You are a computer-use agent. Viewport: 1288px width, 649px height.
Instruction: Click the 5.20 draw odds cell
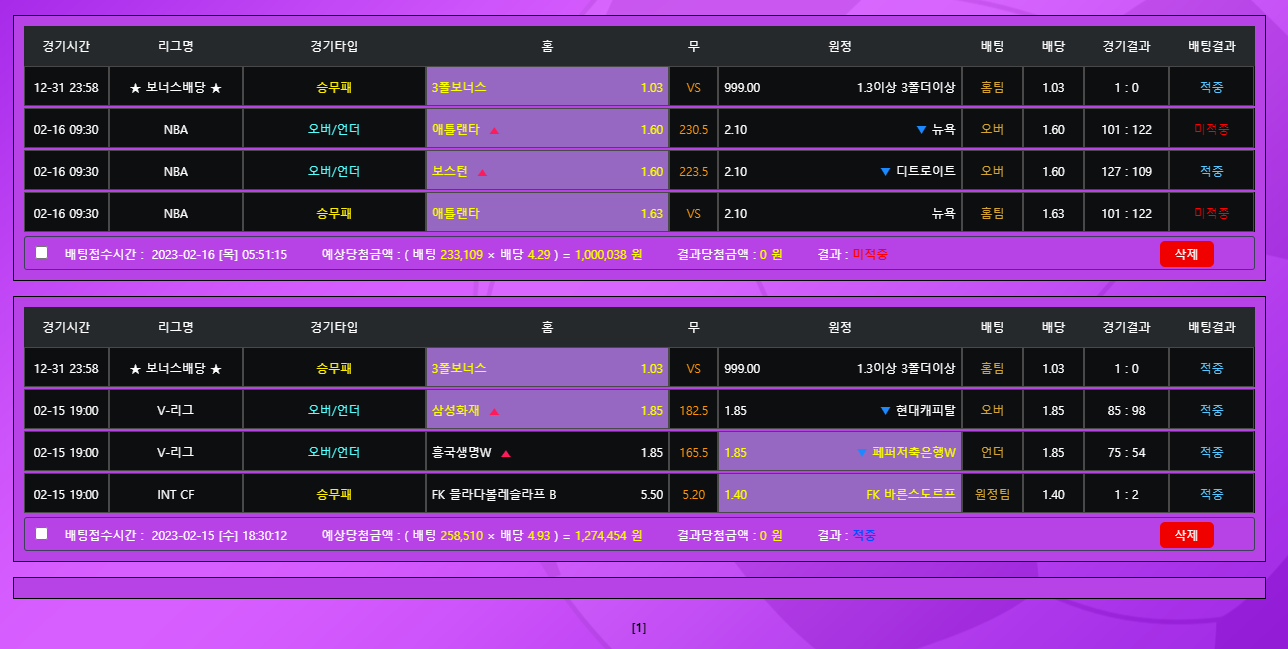(693, 494)
